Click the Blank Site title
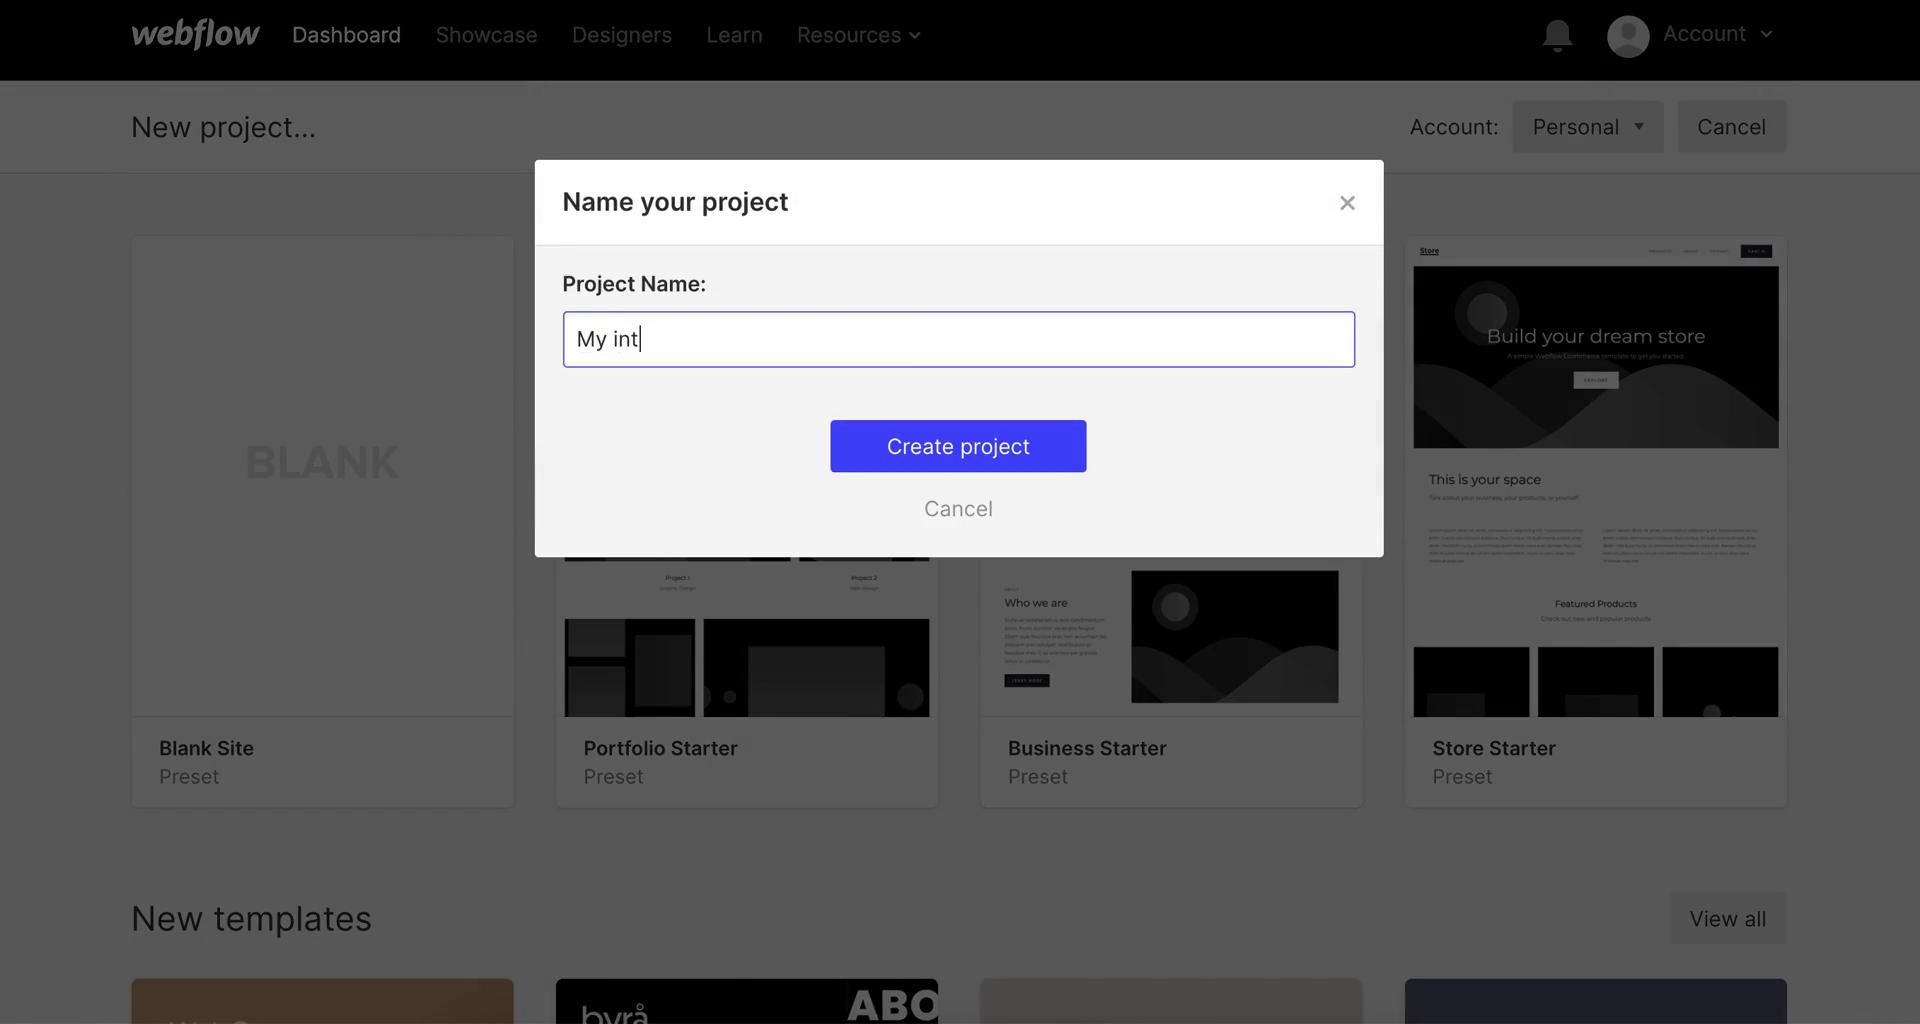Image resolution: width=1920 pixels, height=1024 pixels. 206,748
